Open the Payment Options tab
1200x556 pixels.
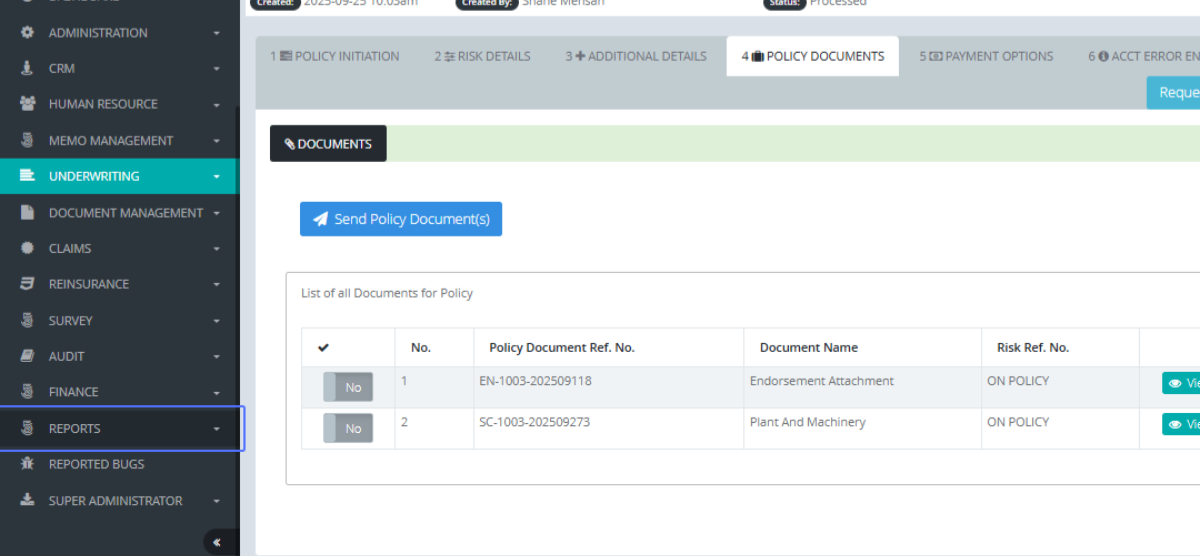pyautogui.click(x=986, y=56)
